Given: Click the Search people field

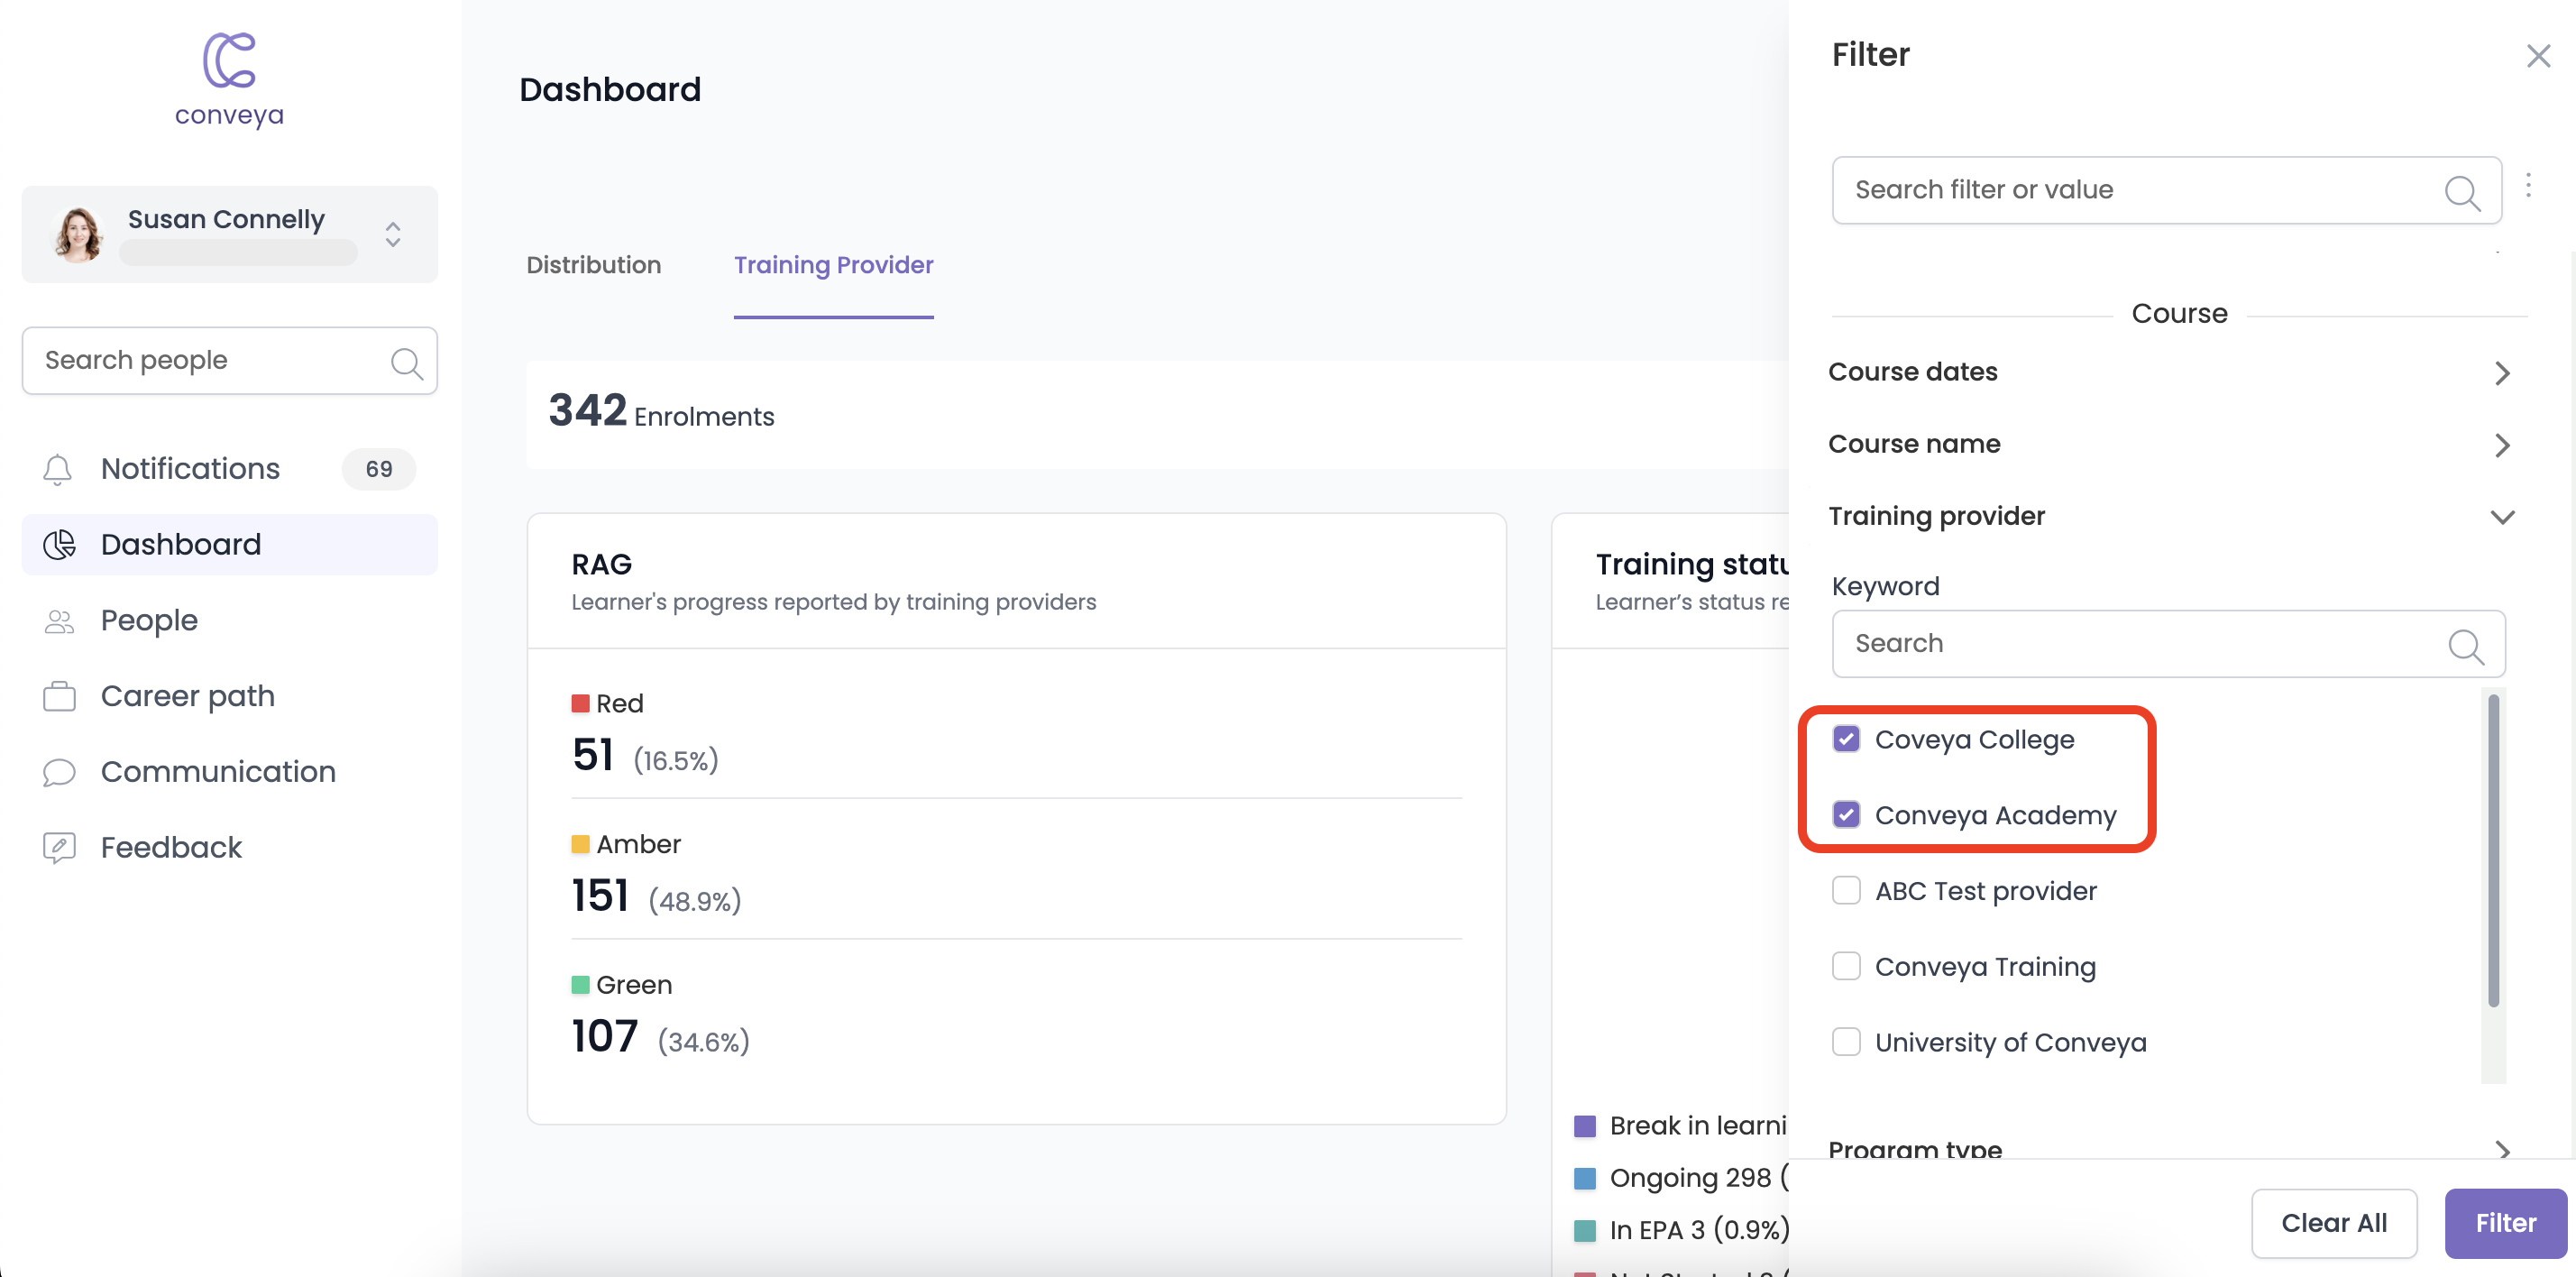Looking at the screenshot, I should pos(229,361).
